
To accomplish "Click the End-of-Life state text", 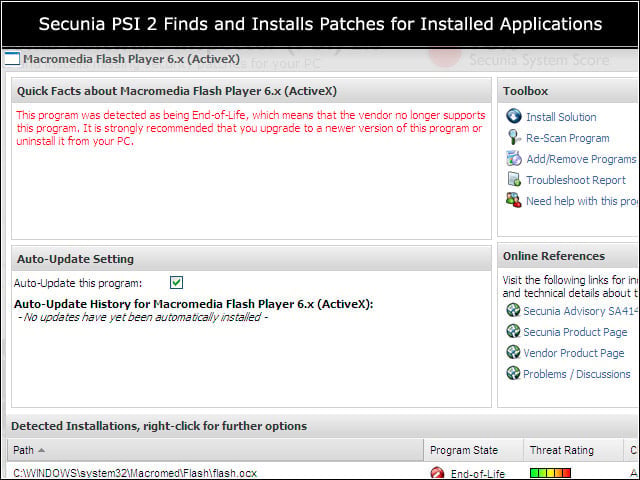I will [478, 474].
